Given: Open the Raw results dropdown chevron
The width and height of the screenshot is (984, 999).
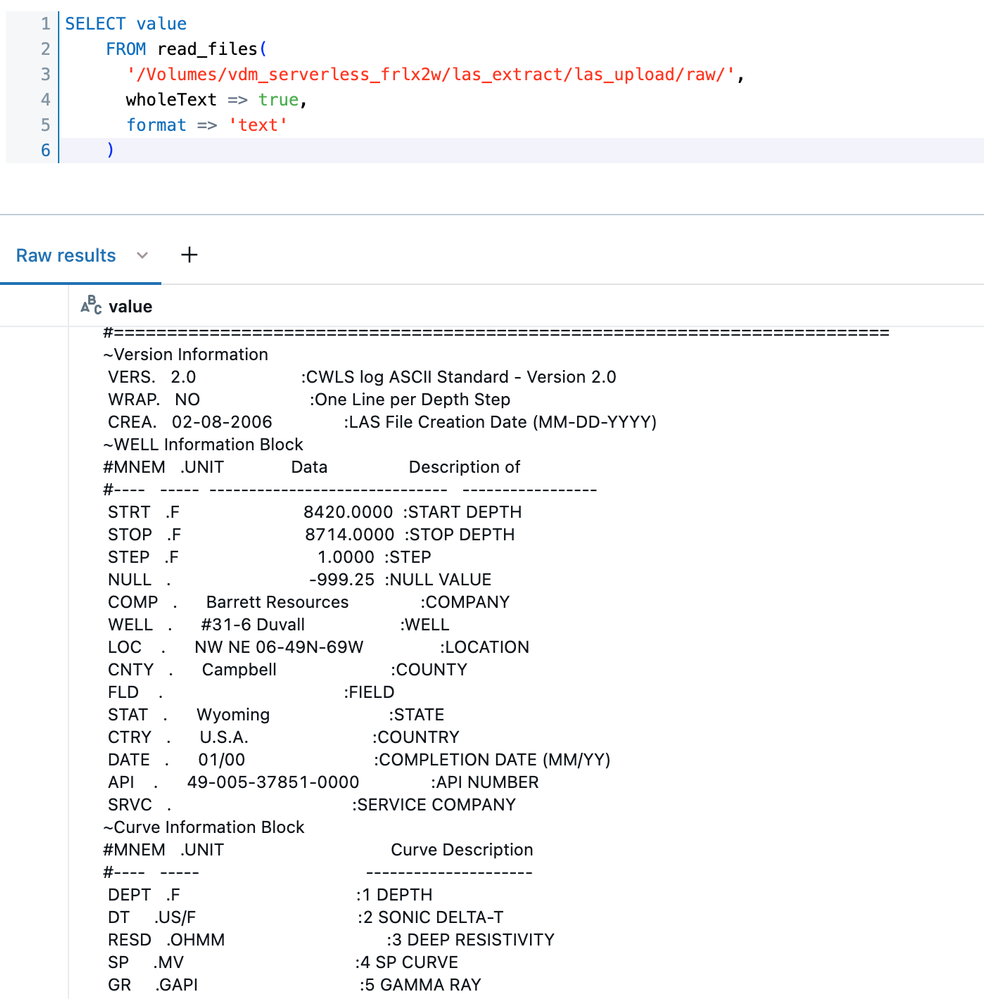Looking at the screenshot, I should click(142, 256).
